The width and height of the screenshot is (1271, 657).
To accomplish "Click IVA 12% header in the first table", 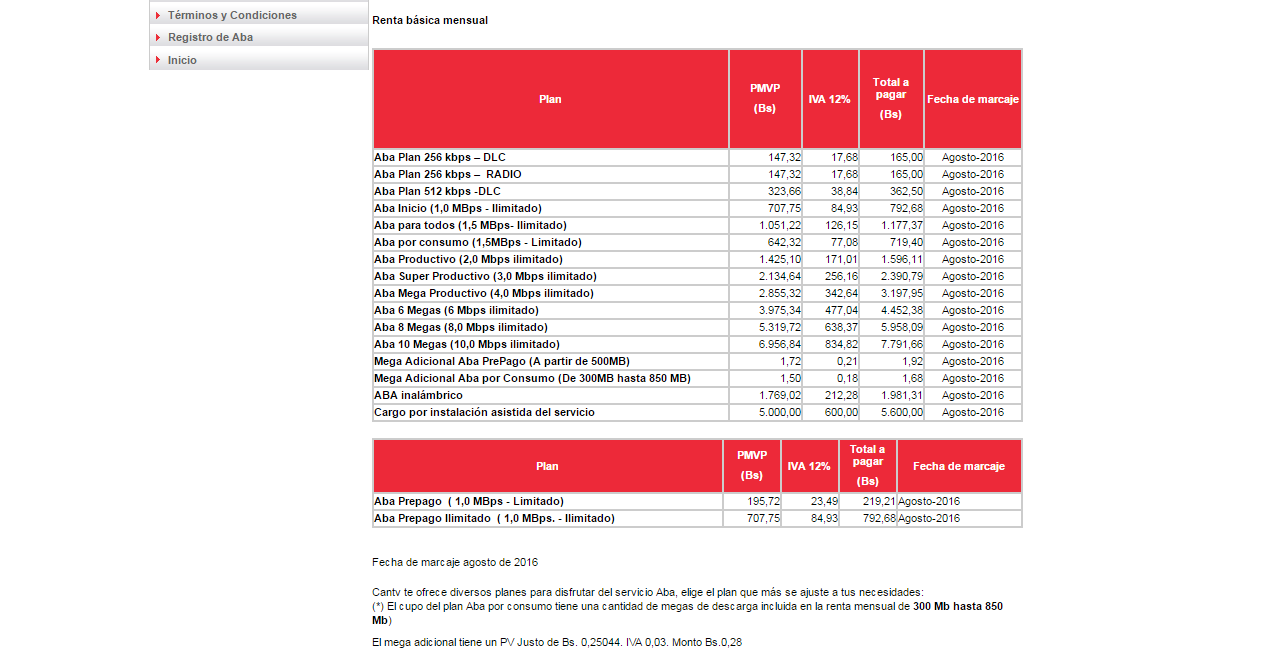I will pyautogui.click(x=830, y=99).
